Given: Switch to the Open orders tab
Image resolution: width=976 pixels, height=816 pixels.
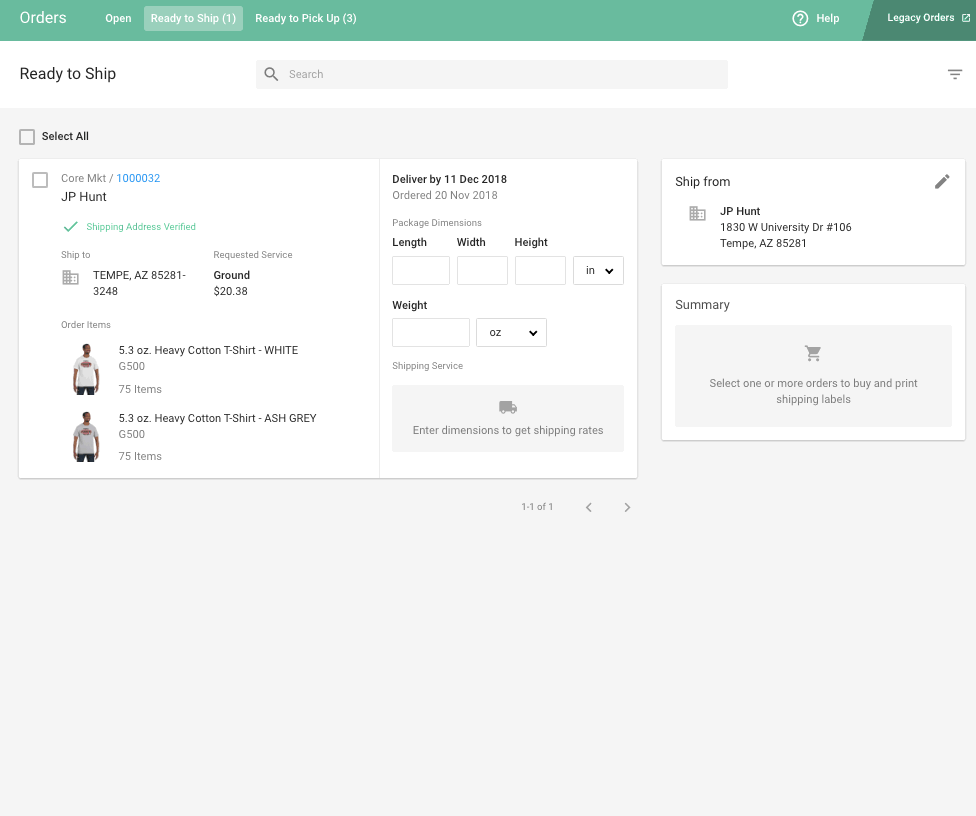Looking at the screenshot, I should (x=118, y=18).
